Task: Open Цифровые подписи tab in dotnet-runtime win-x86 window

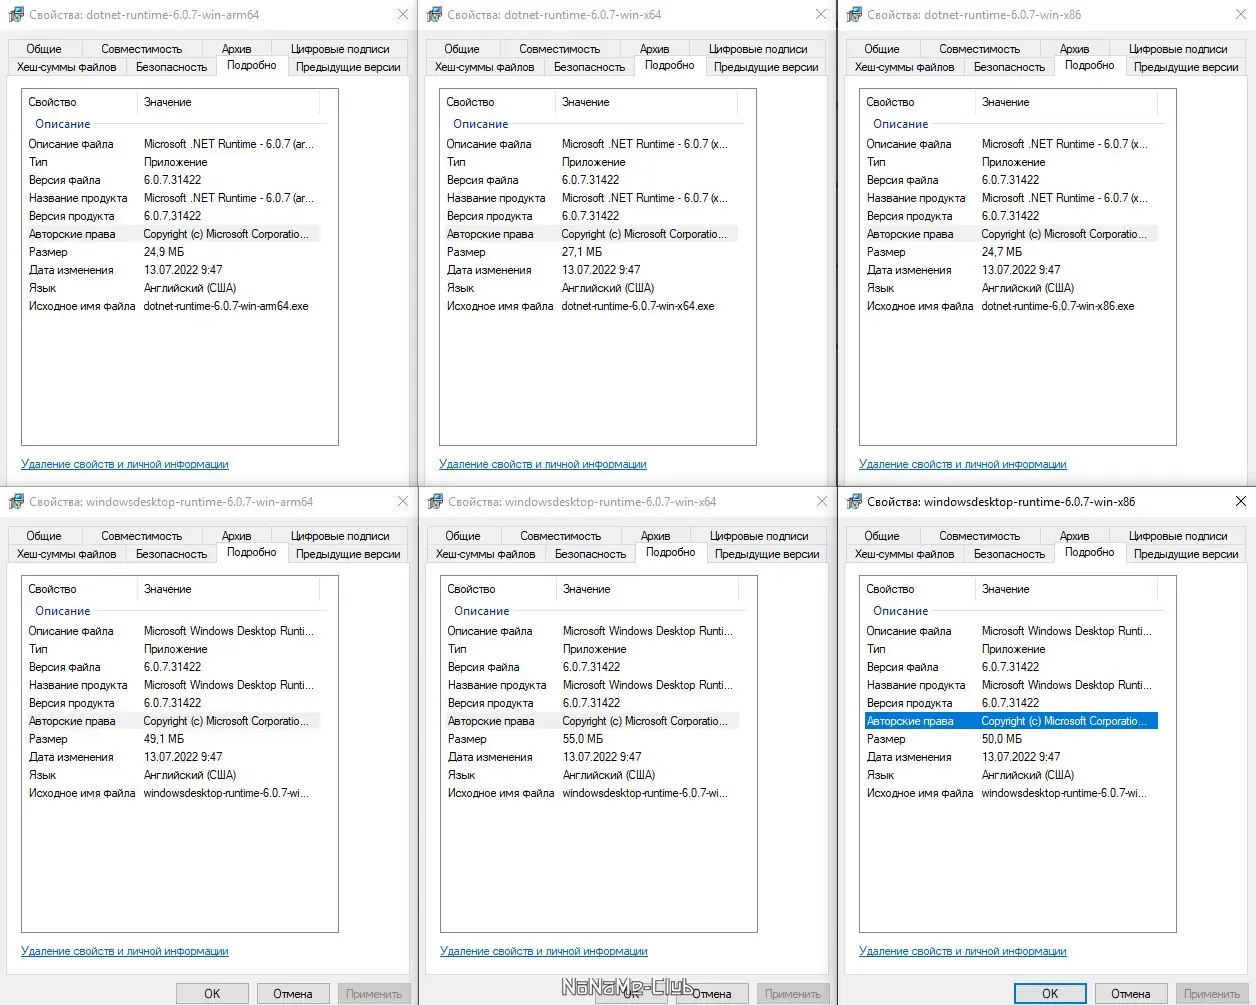Action: [x=1178, y=49]
